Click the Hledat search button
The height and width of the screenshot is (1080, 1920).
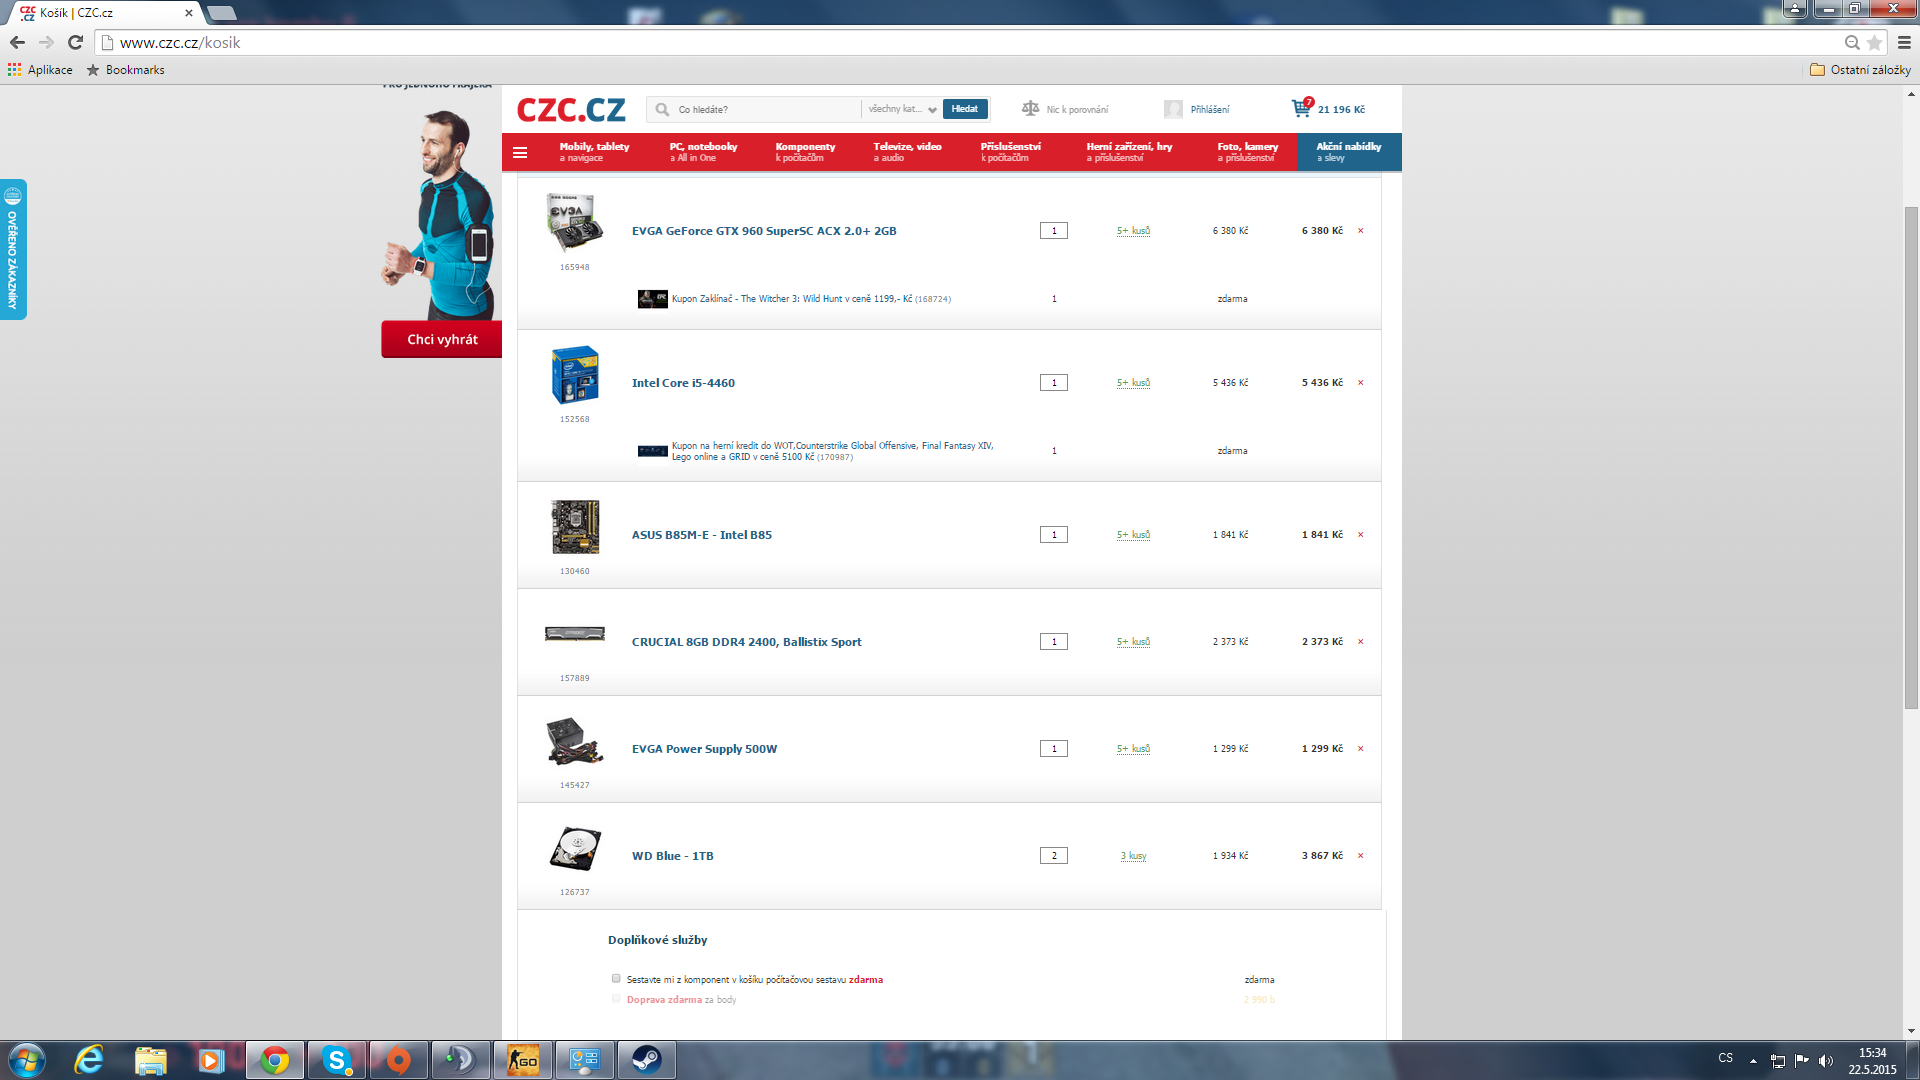tap(965, 109)
